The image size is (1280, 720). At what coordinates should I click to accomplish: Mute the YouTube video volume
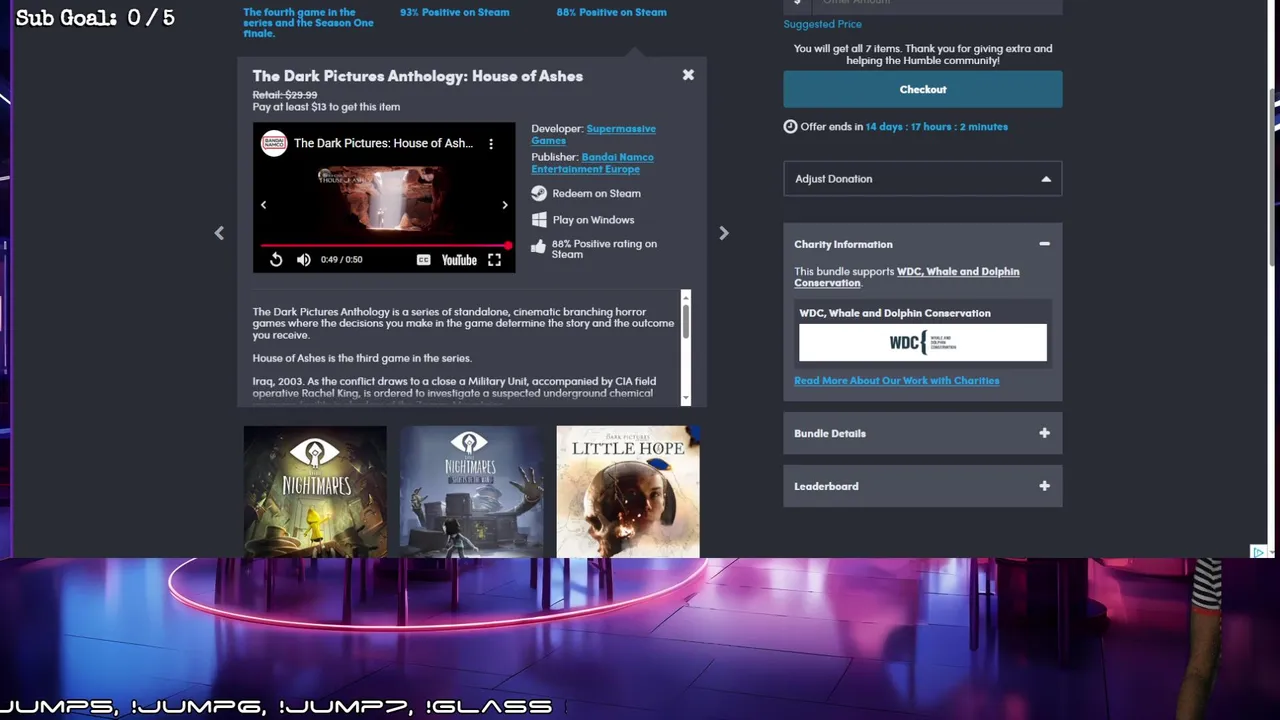point(304,260)
